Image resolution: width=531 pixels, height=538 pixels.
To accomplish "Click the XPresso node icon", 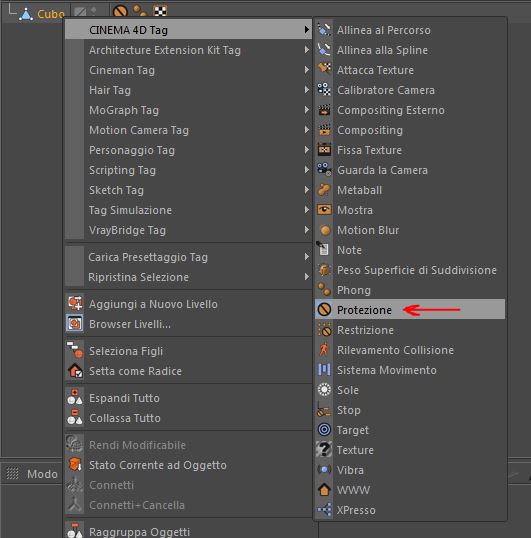I will click(324, 510).
